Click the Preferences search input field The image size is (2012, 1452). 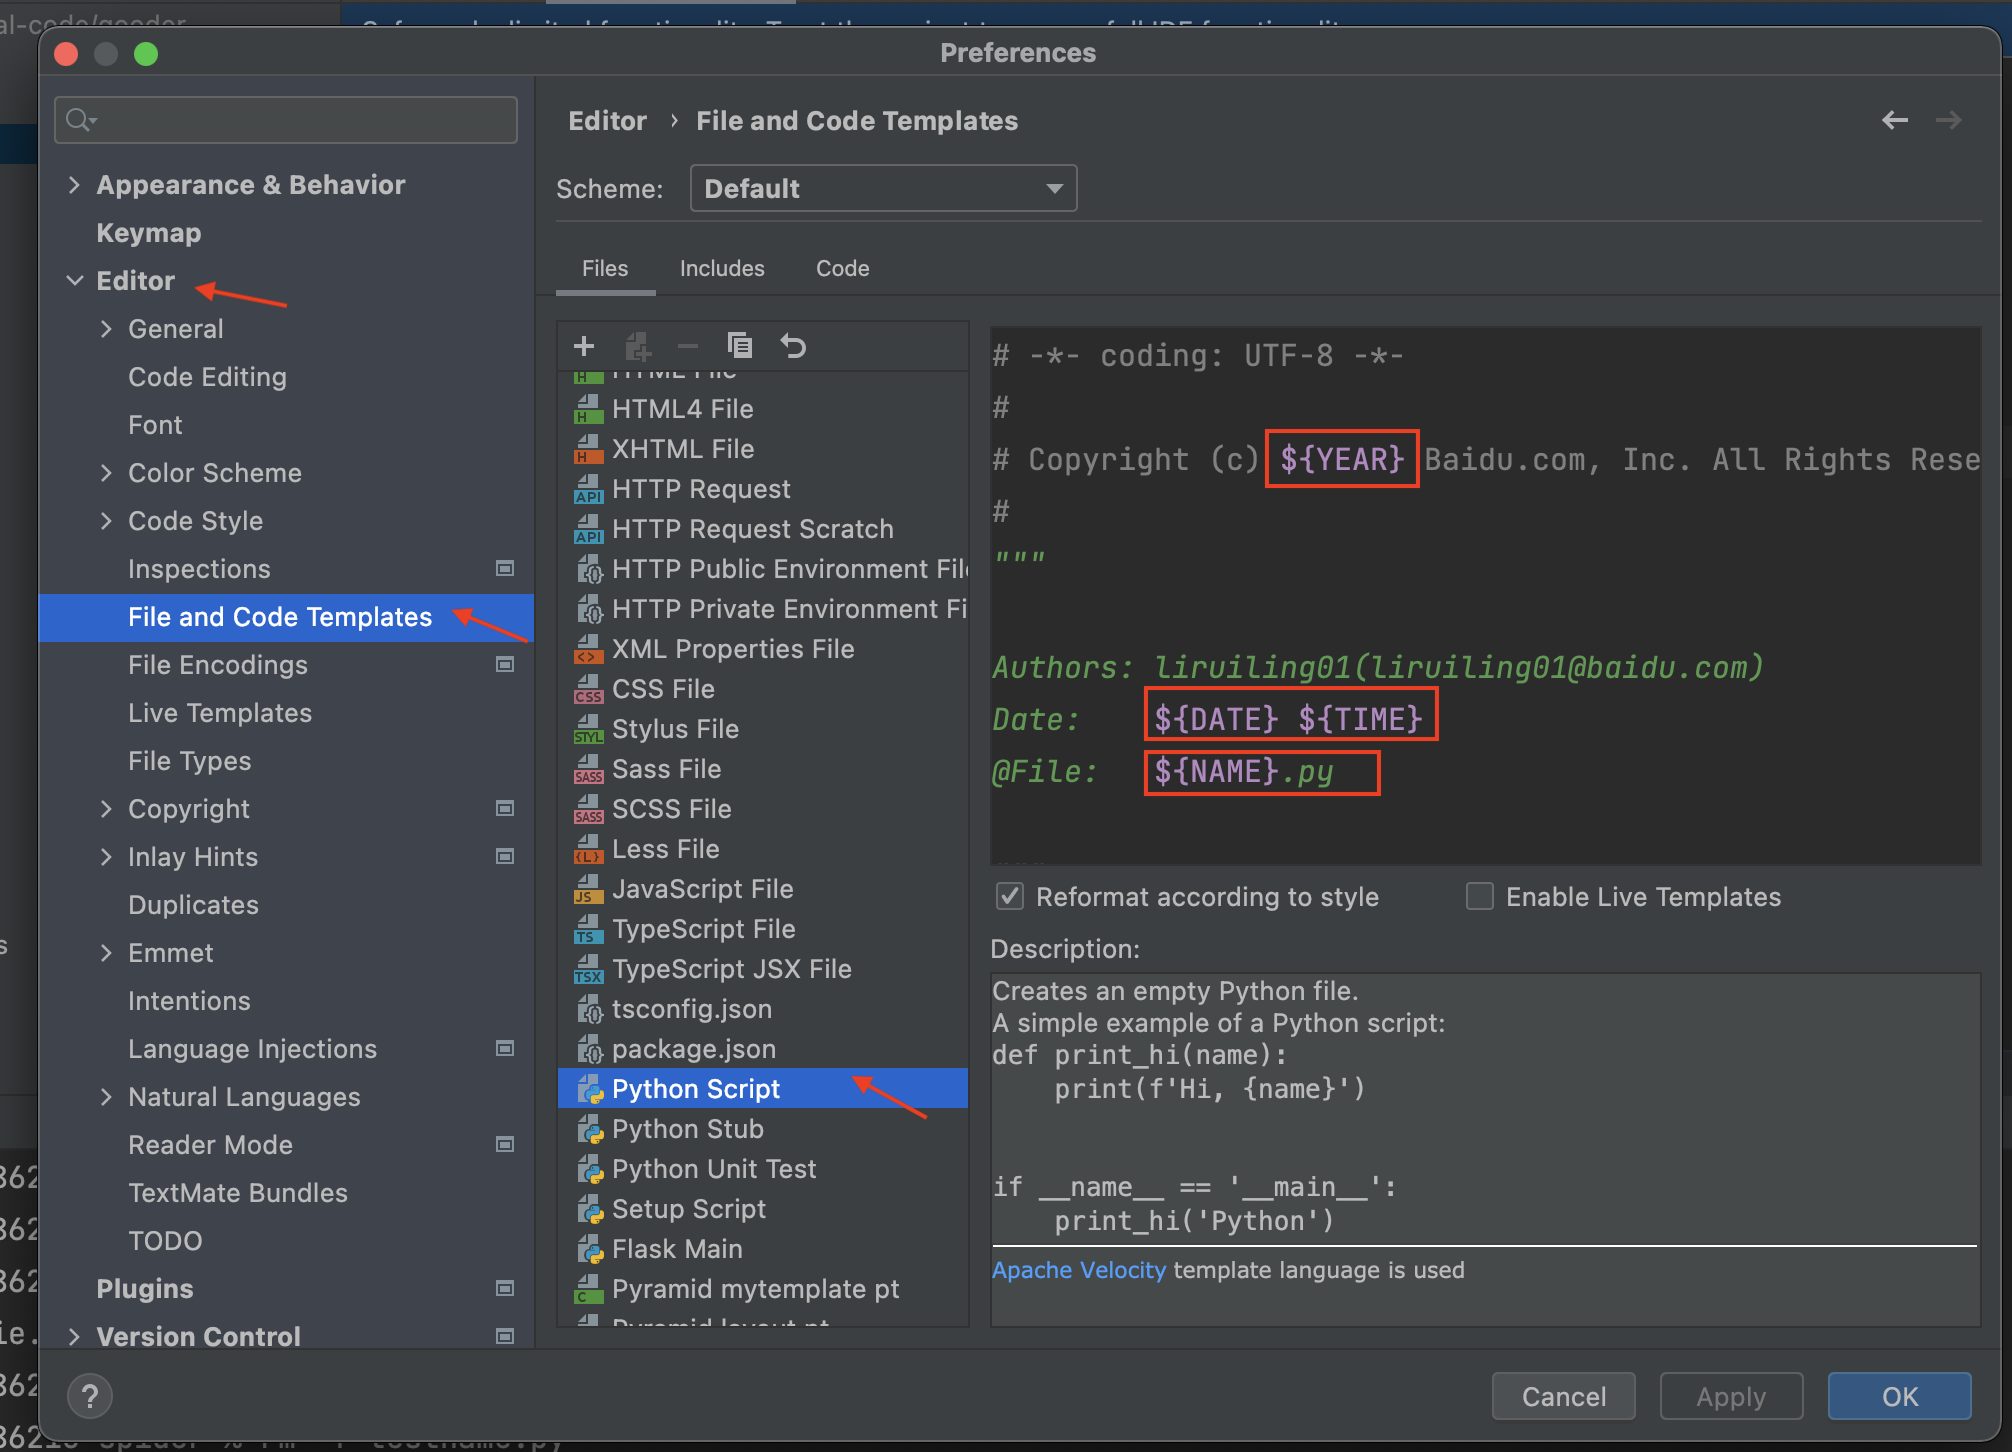click(x=289, y=119)
